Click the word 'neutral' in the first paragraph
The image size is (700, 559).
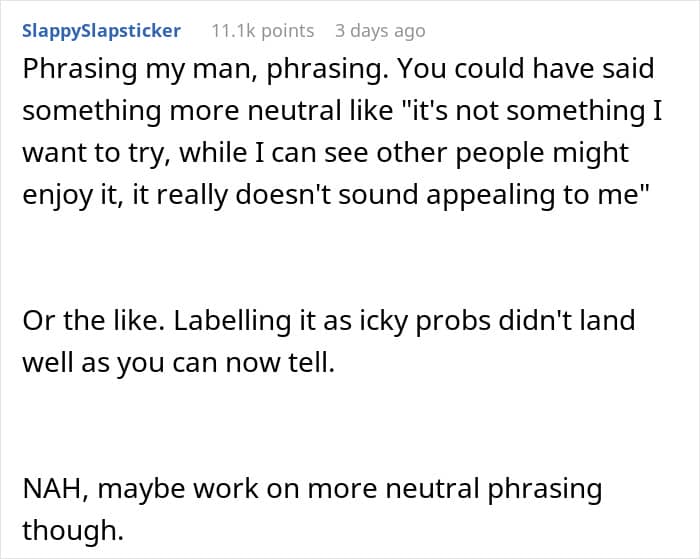pyautogui.click(x=294, y=110)
